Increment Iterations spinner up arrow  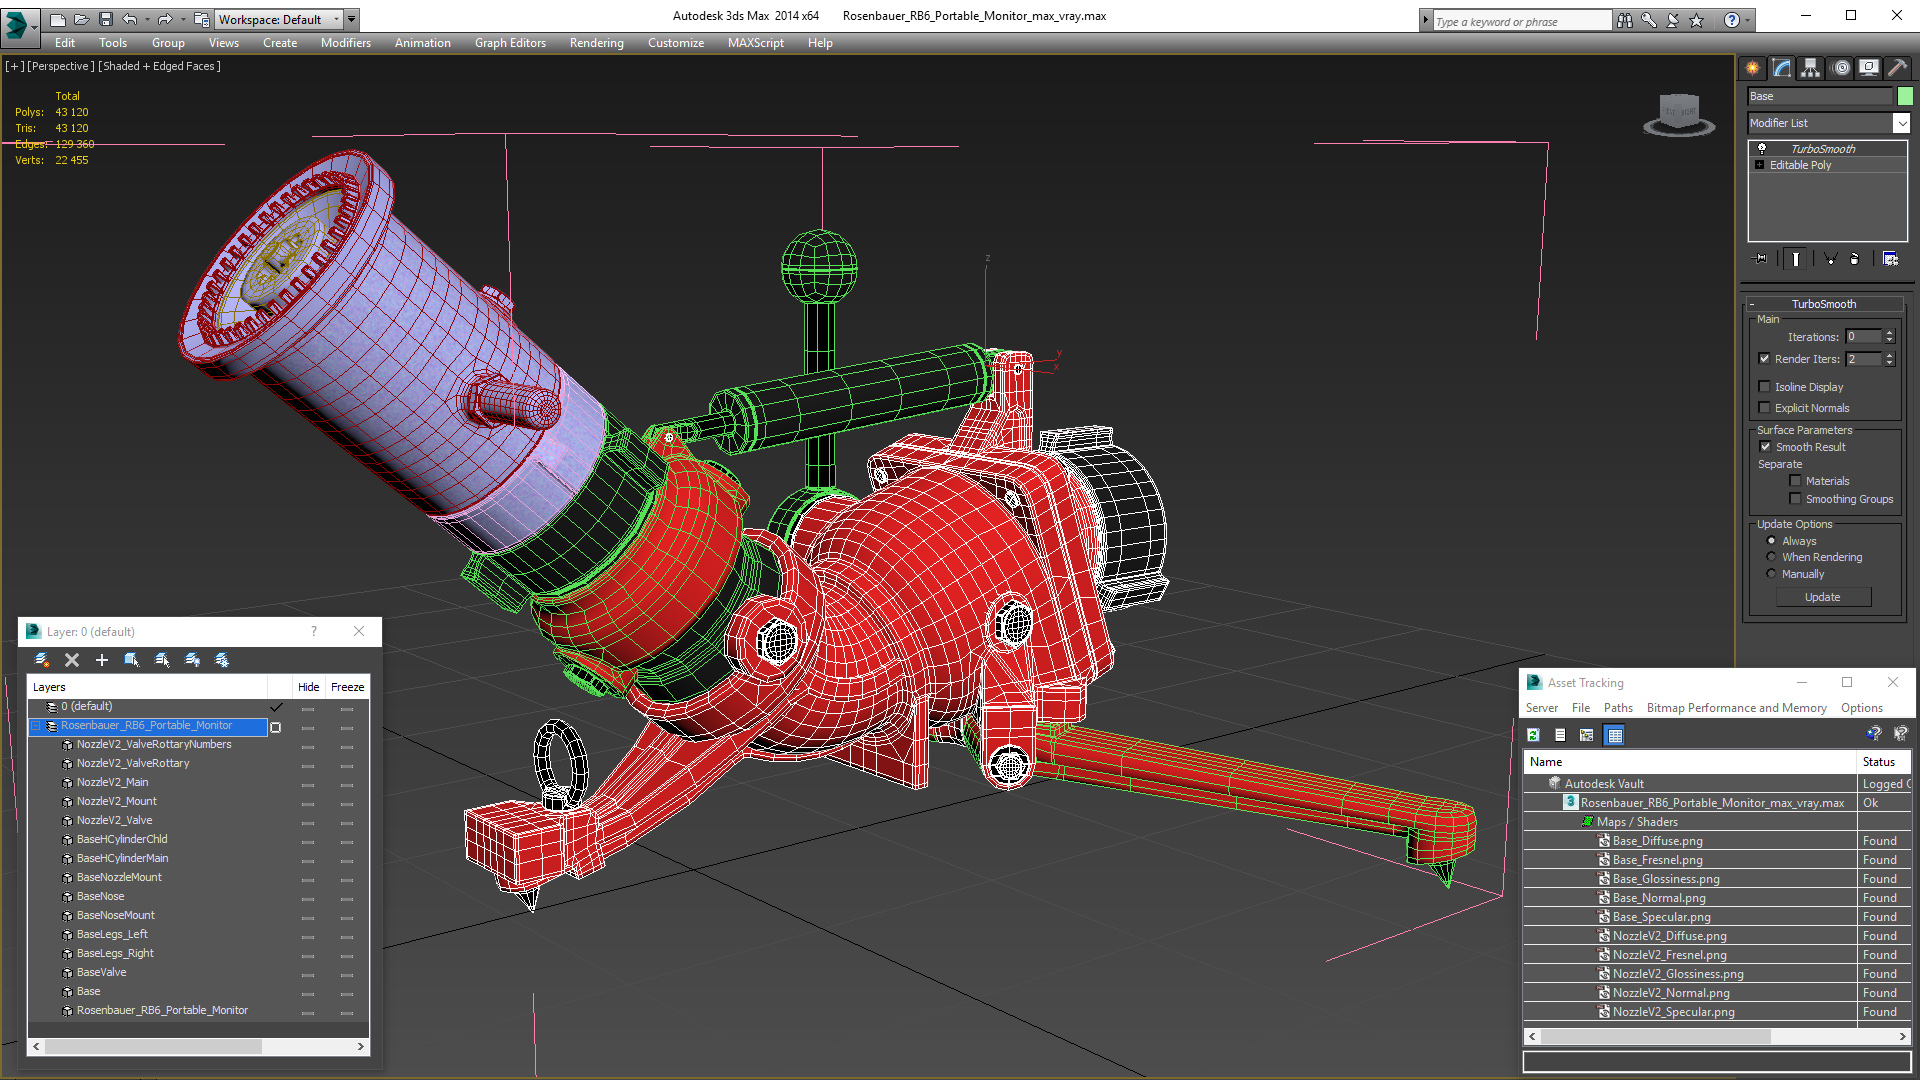[1889, 333]
